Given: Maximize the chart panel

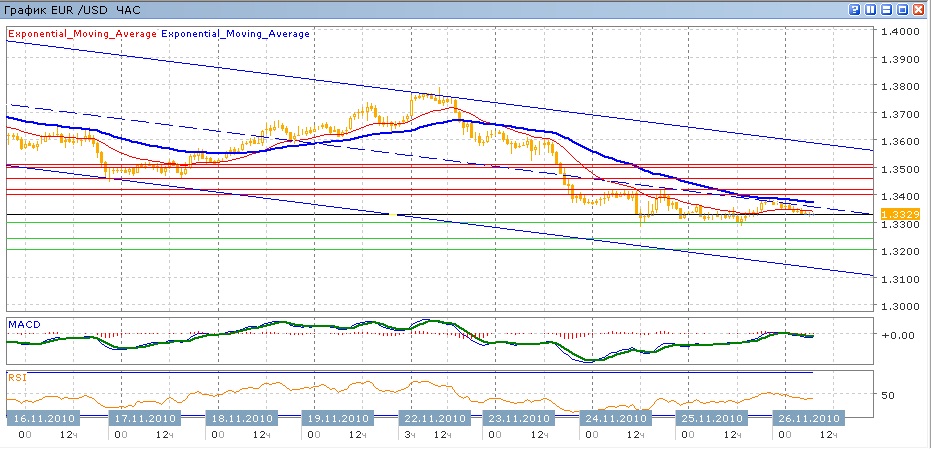Looking at the screenshot, I should tap(902, 9).
